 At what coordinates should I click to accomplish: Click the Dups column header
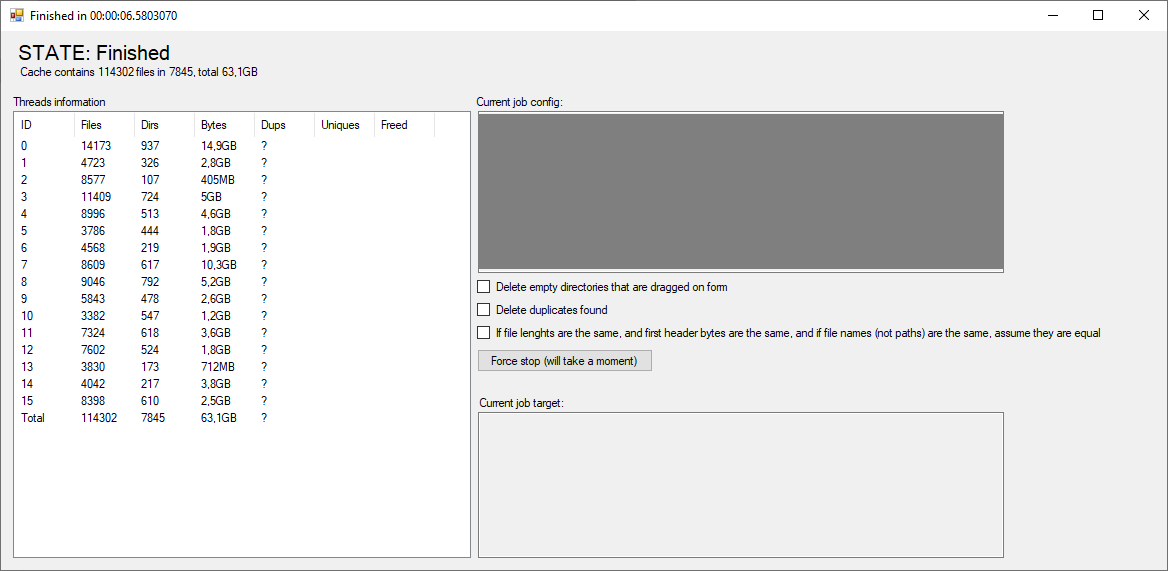click(x=285, y=125)
